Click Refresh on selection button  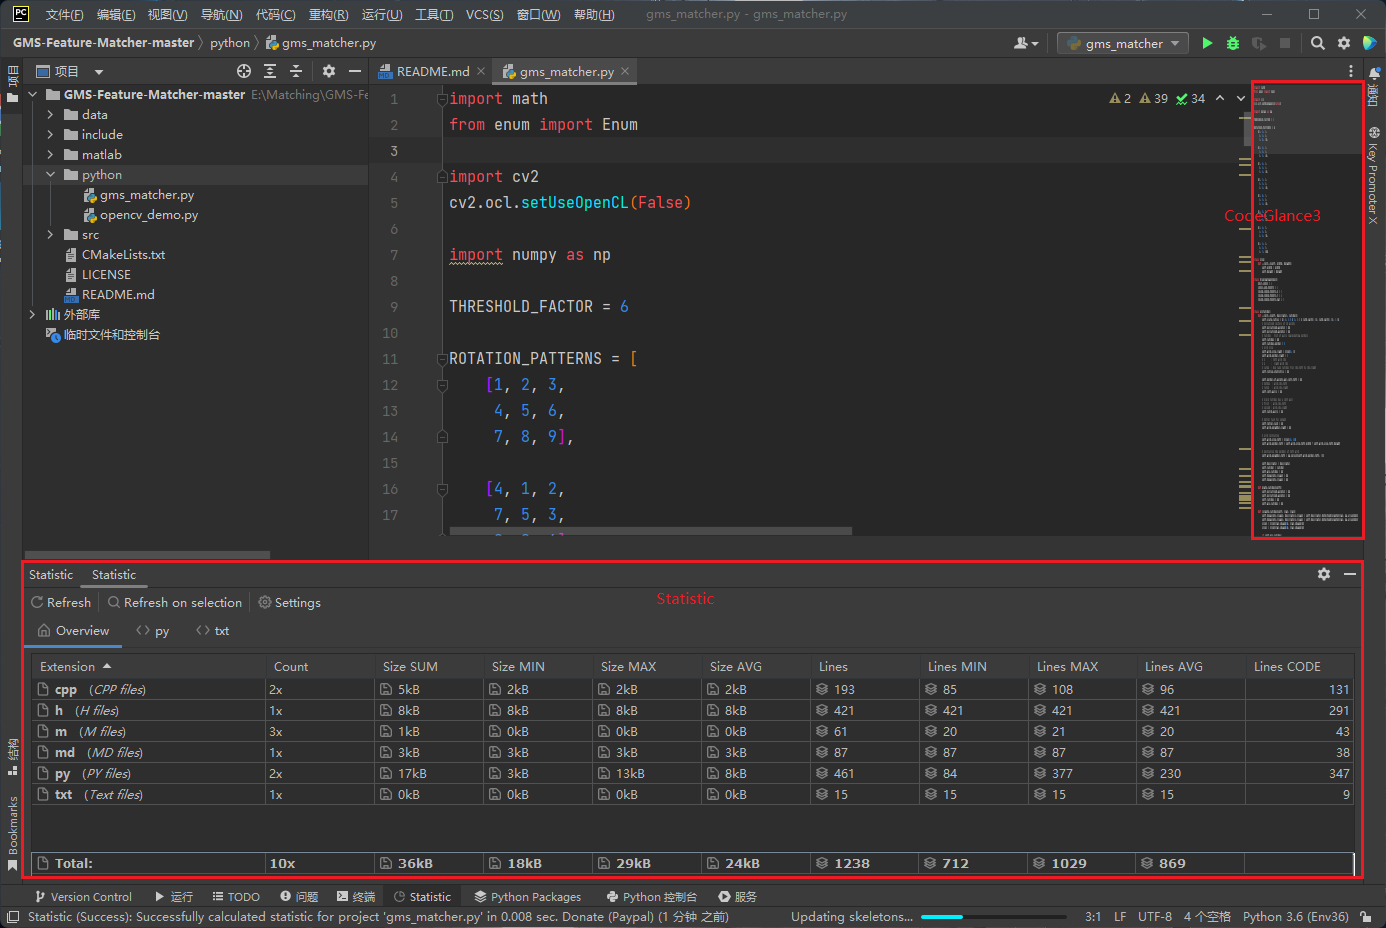pyautogui.click(x=175, y=602)
